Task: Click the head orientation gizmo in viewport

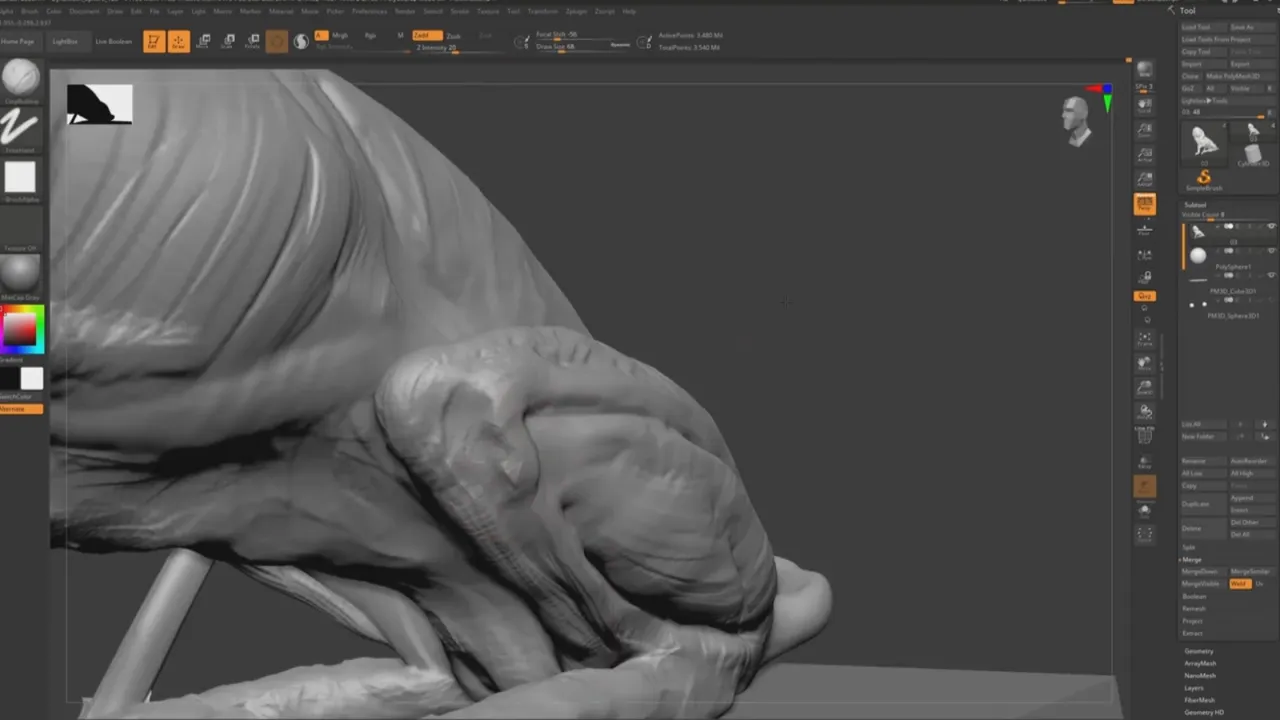Action: [x=1077, y=121]
